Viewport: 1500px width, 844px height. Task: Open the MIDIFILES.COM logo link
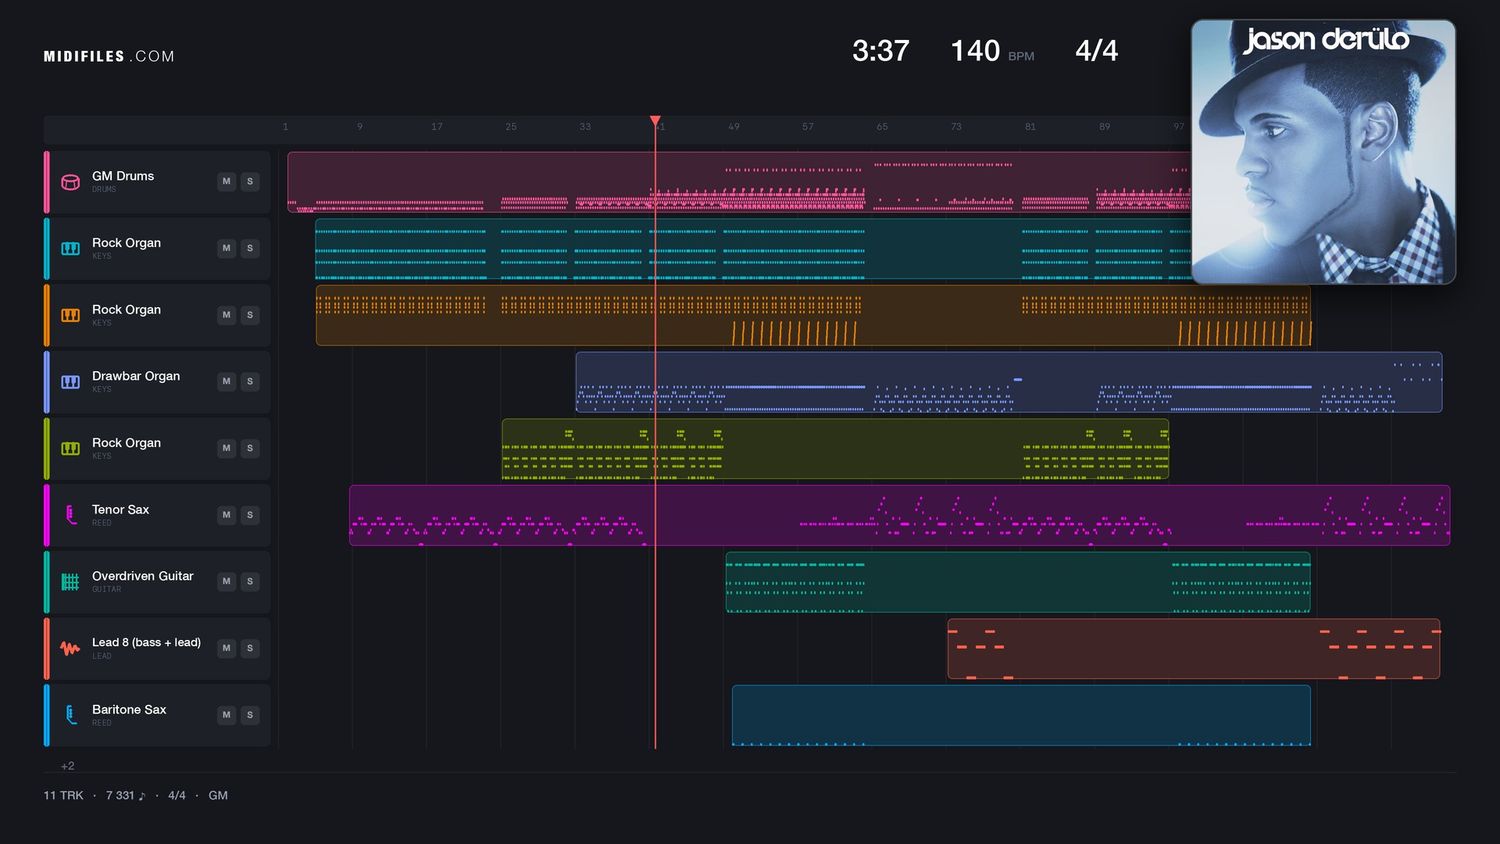coord(109,56)
